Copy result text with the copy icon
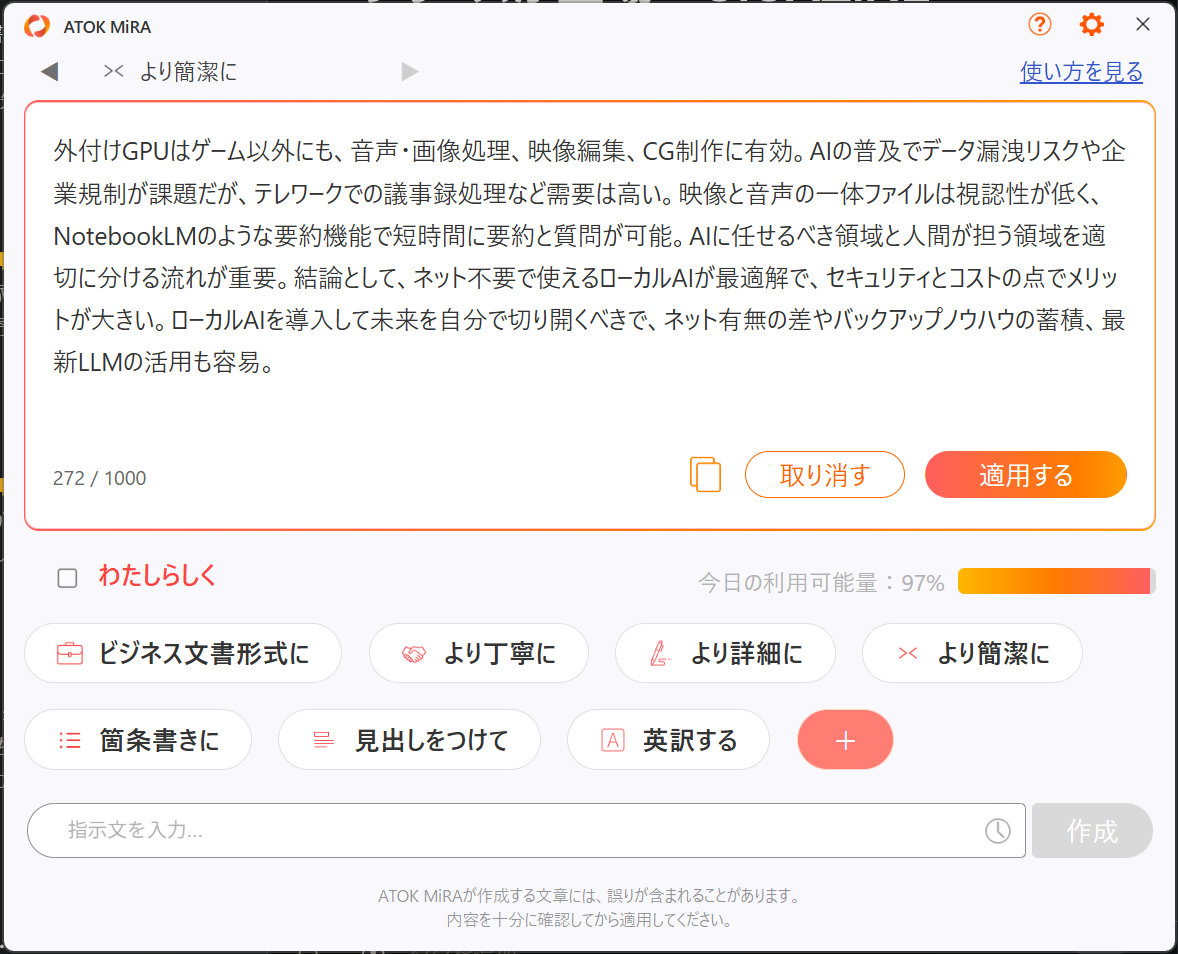This screenshot has height=954, width=1178. [705, 474]
